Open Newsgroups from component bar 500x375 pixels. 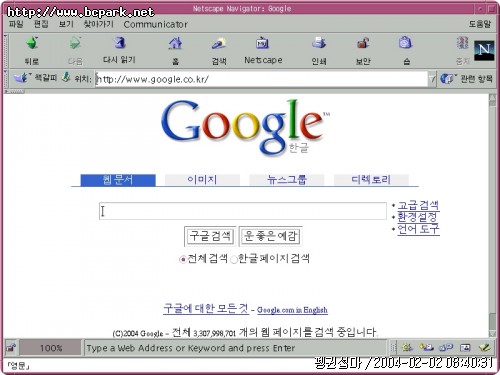pyautogui.click(x=446, y=348)
